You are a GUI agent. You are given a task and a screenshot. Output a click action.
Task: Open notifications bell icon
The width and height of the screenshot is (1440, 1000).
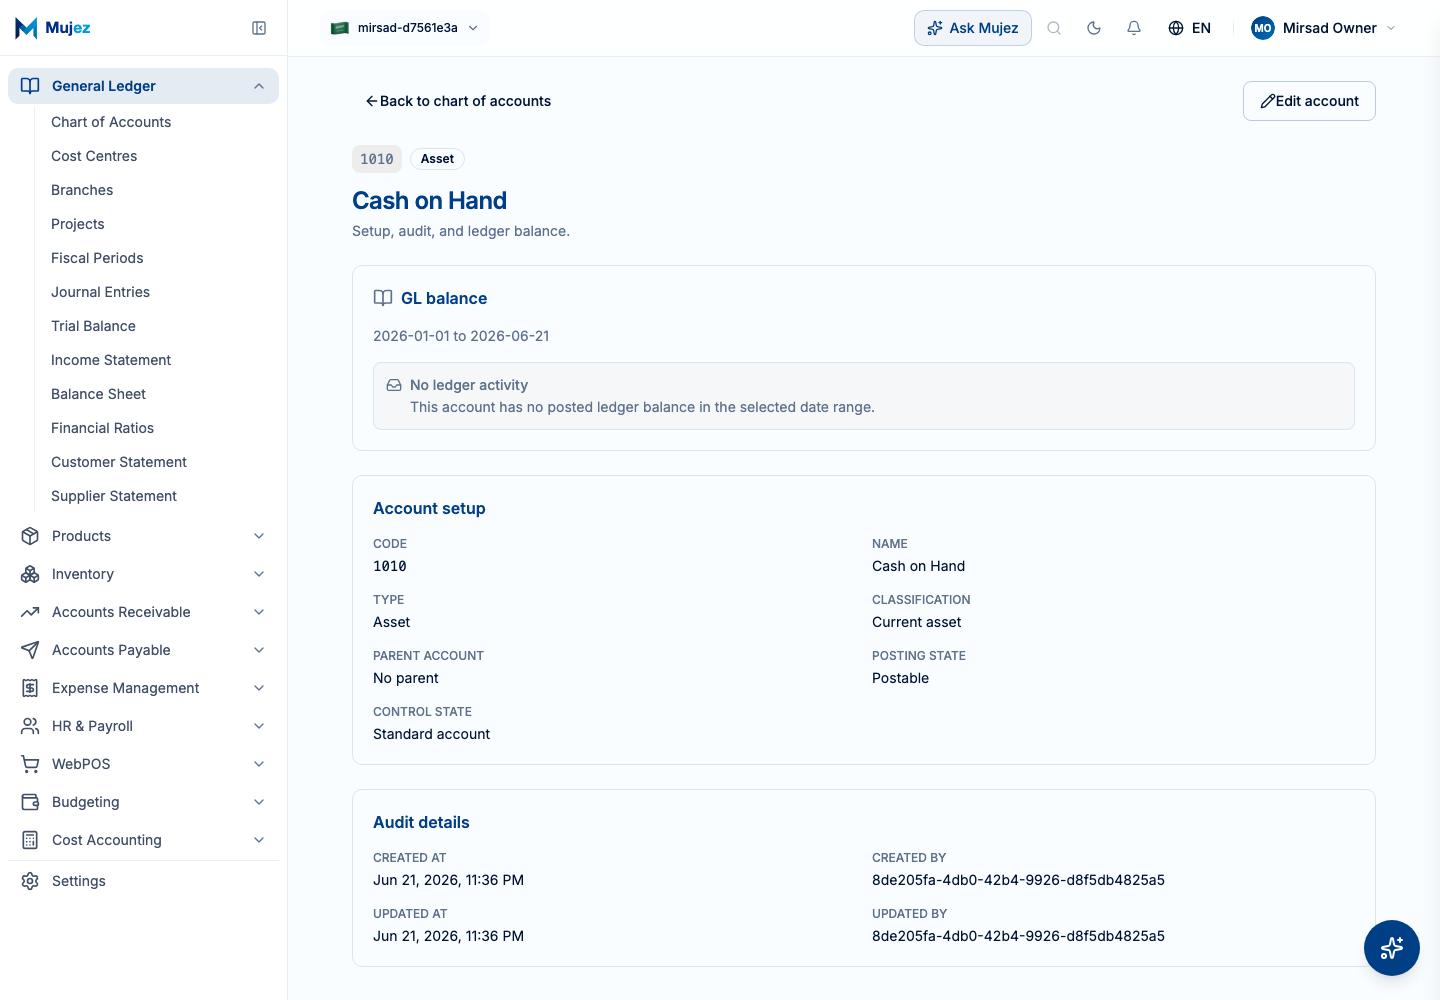[x=1134, y=28]
